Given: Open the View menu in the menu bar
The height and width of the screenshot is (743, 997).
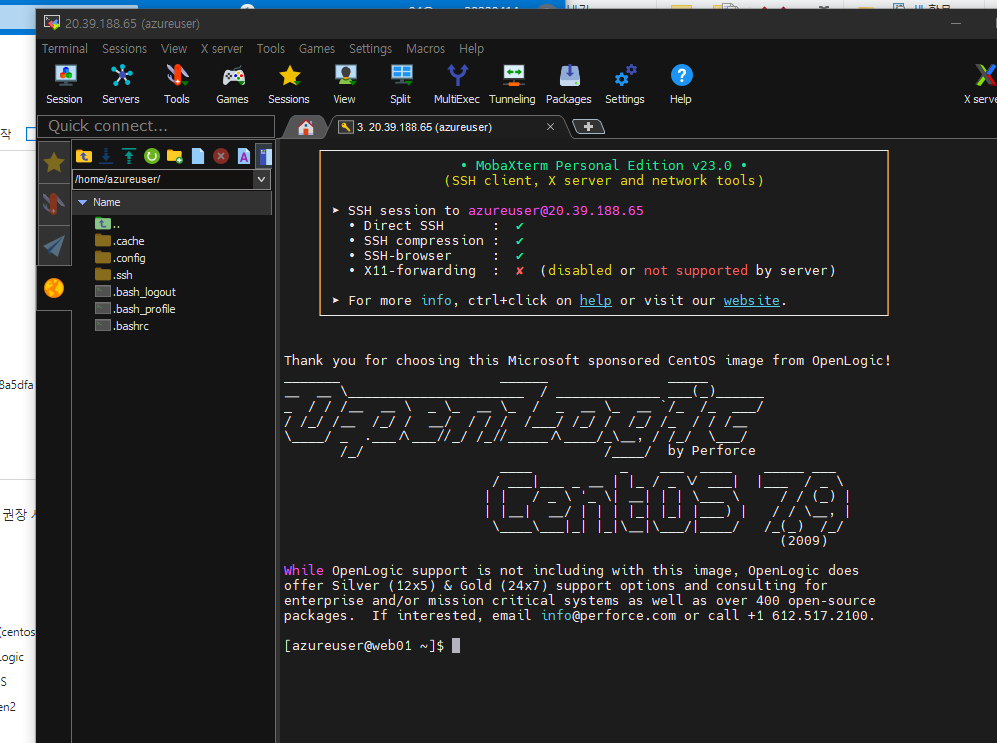Looking at the screenshot, I should point(174,48).
